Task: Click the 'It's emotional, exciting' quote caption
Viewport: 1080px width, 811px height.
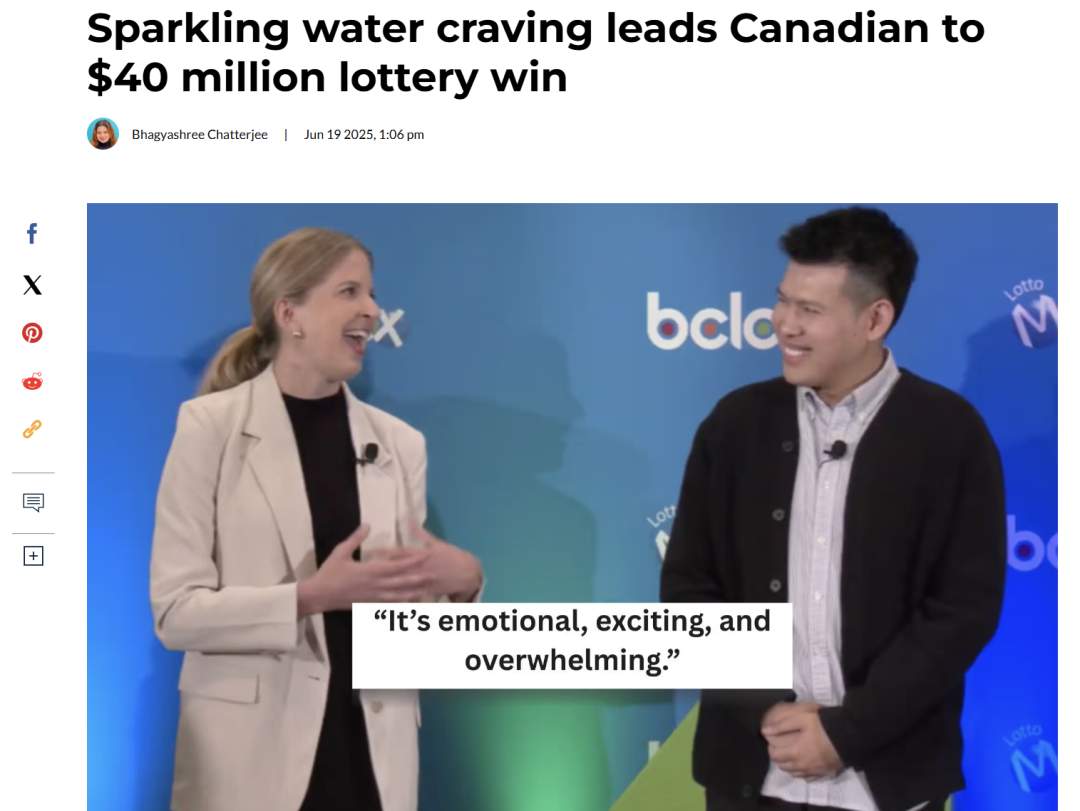Action: click(x=572, y=641)
